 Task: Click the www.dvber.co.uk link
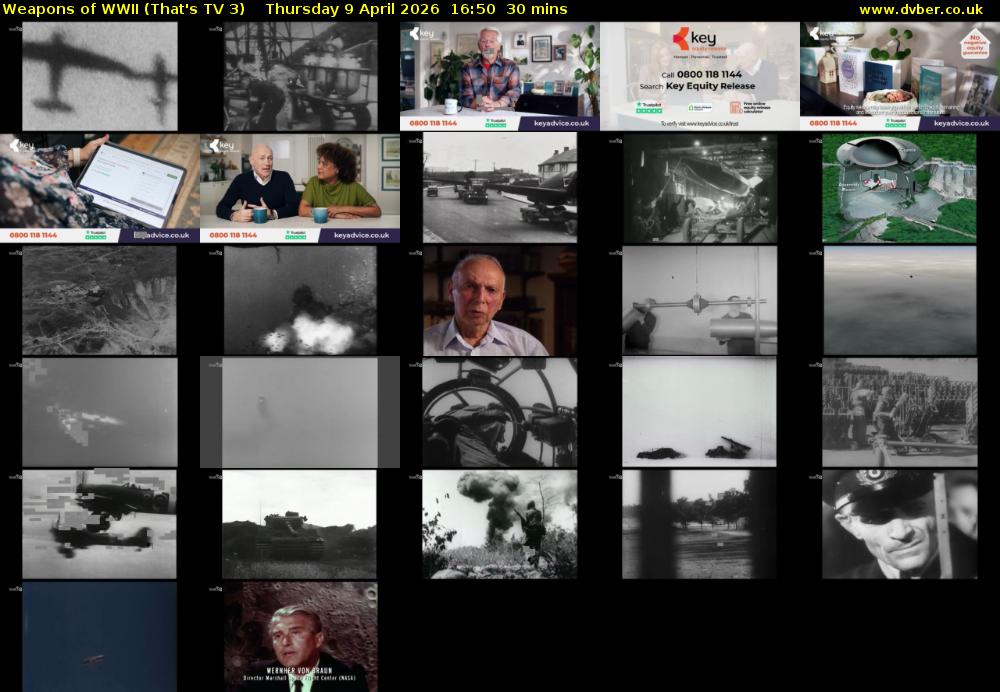(x=920, y=9)
